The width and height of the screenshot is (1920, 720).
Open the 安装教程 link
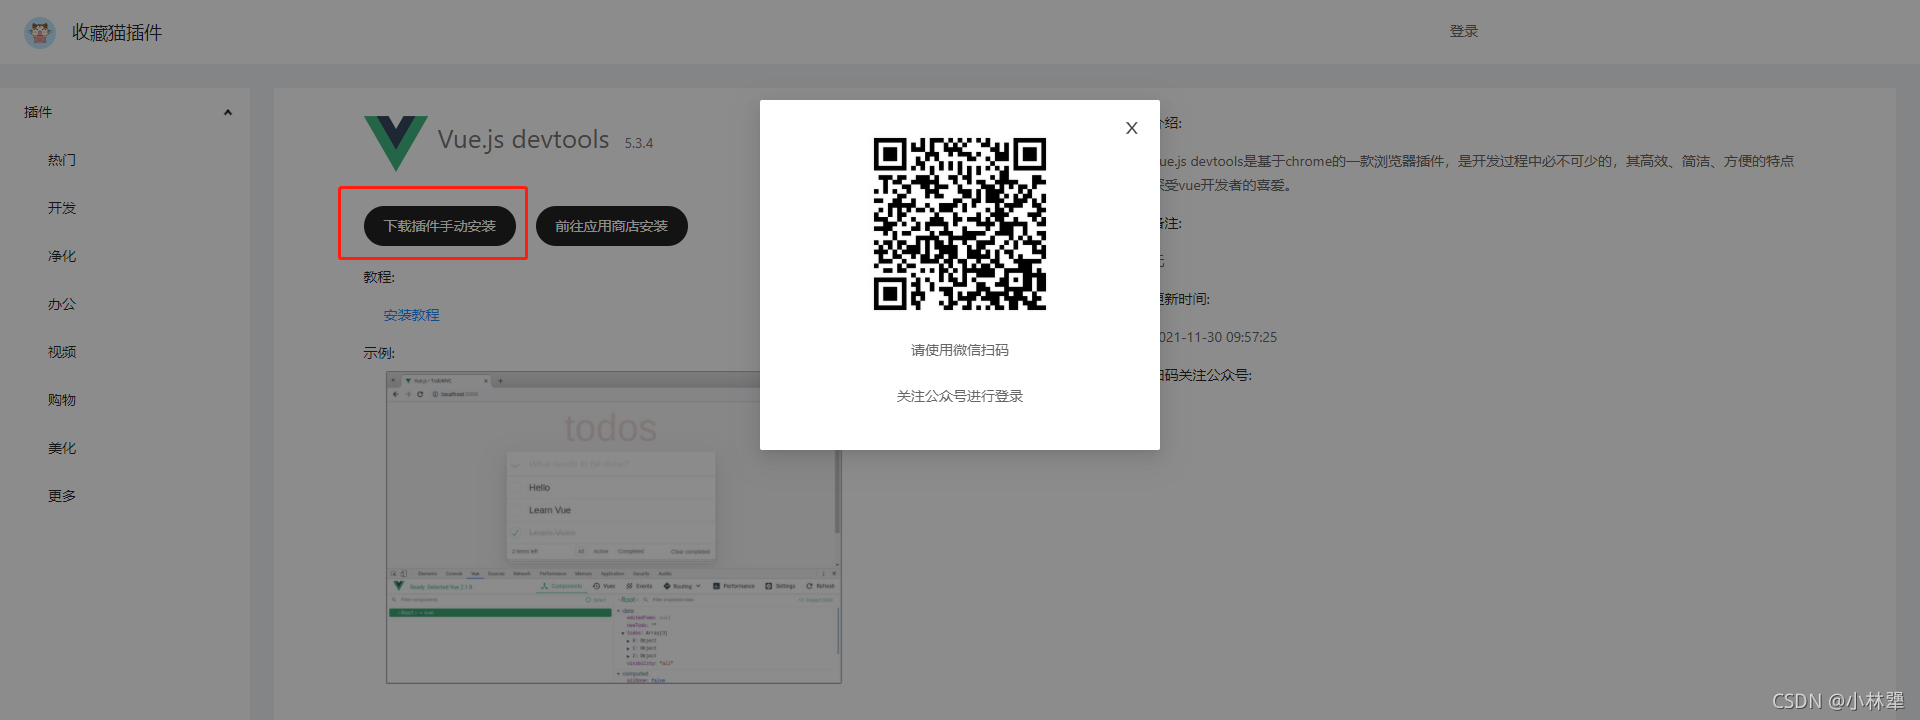pos(412,315)
